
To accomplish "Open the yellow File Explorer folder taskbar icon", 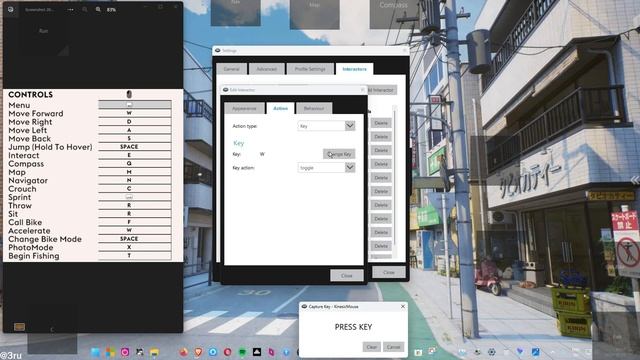I will click(x=154, y=352).
